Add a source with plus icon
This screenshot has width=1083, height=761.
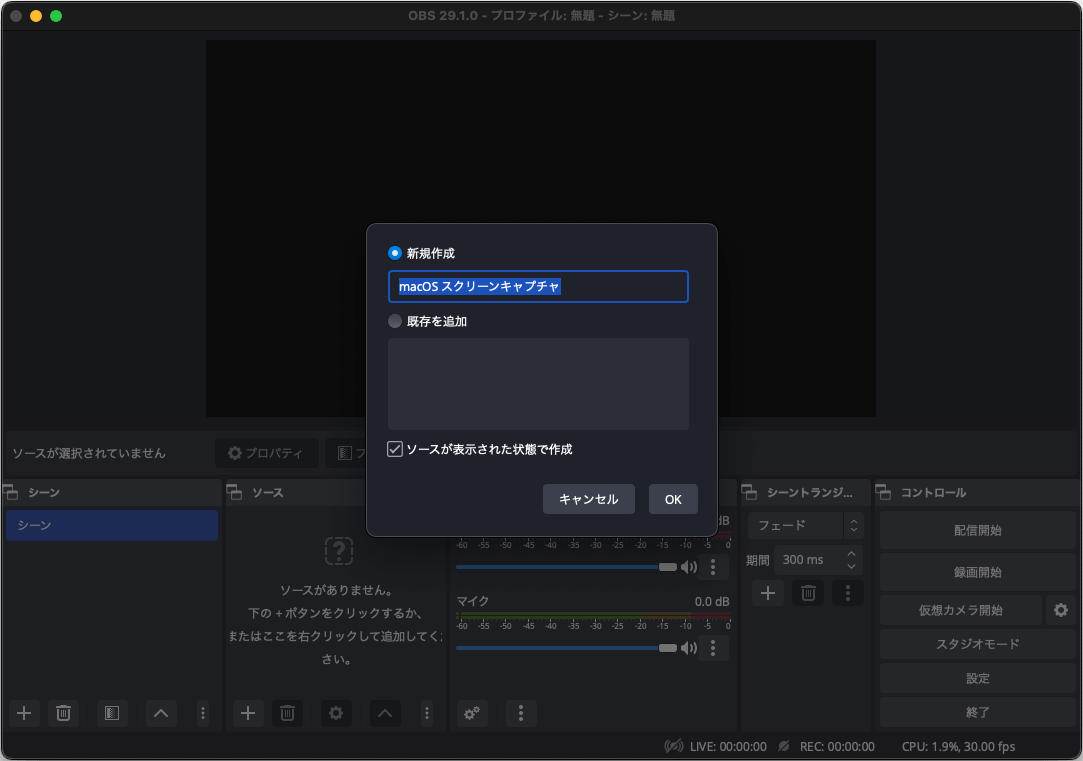point(248,713)
